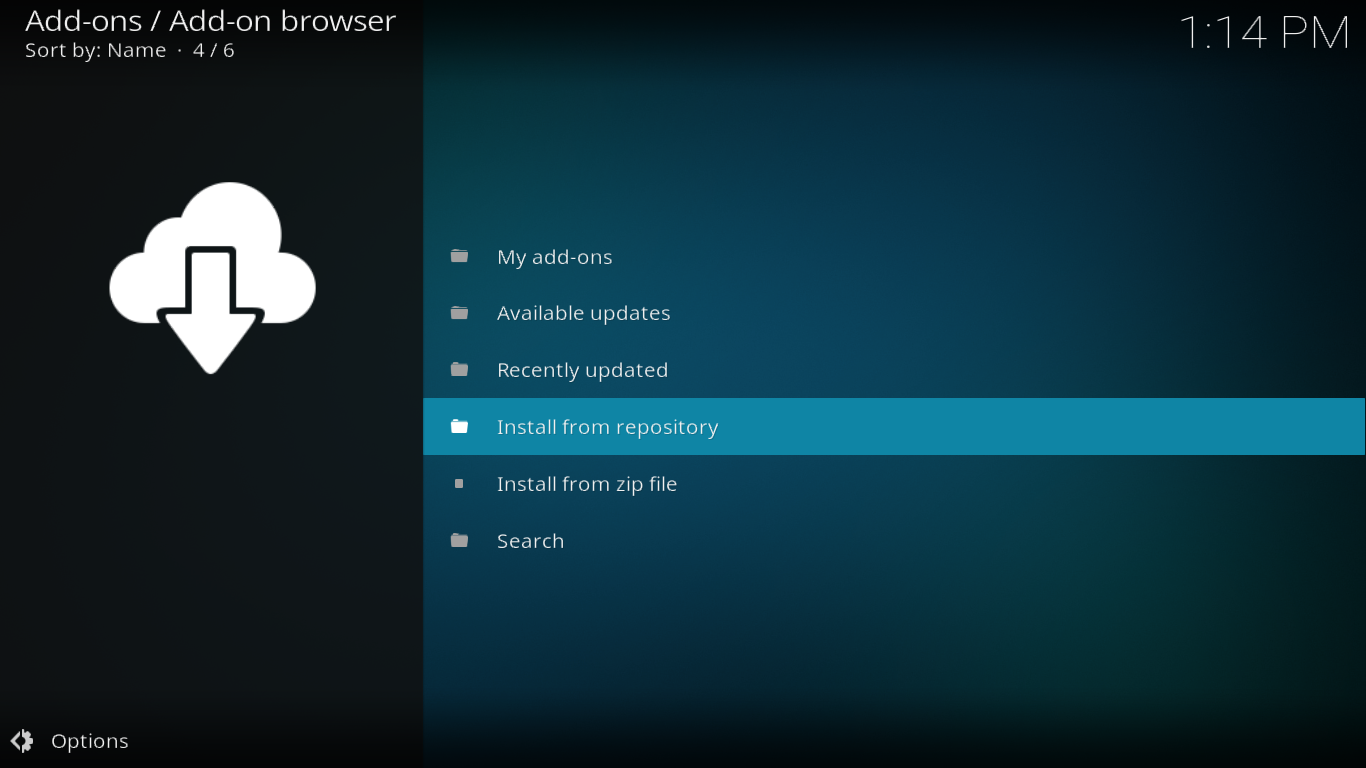
Task: Open the My add-ons entry
Action: (554, 257)
